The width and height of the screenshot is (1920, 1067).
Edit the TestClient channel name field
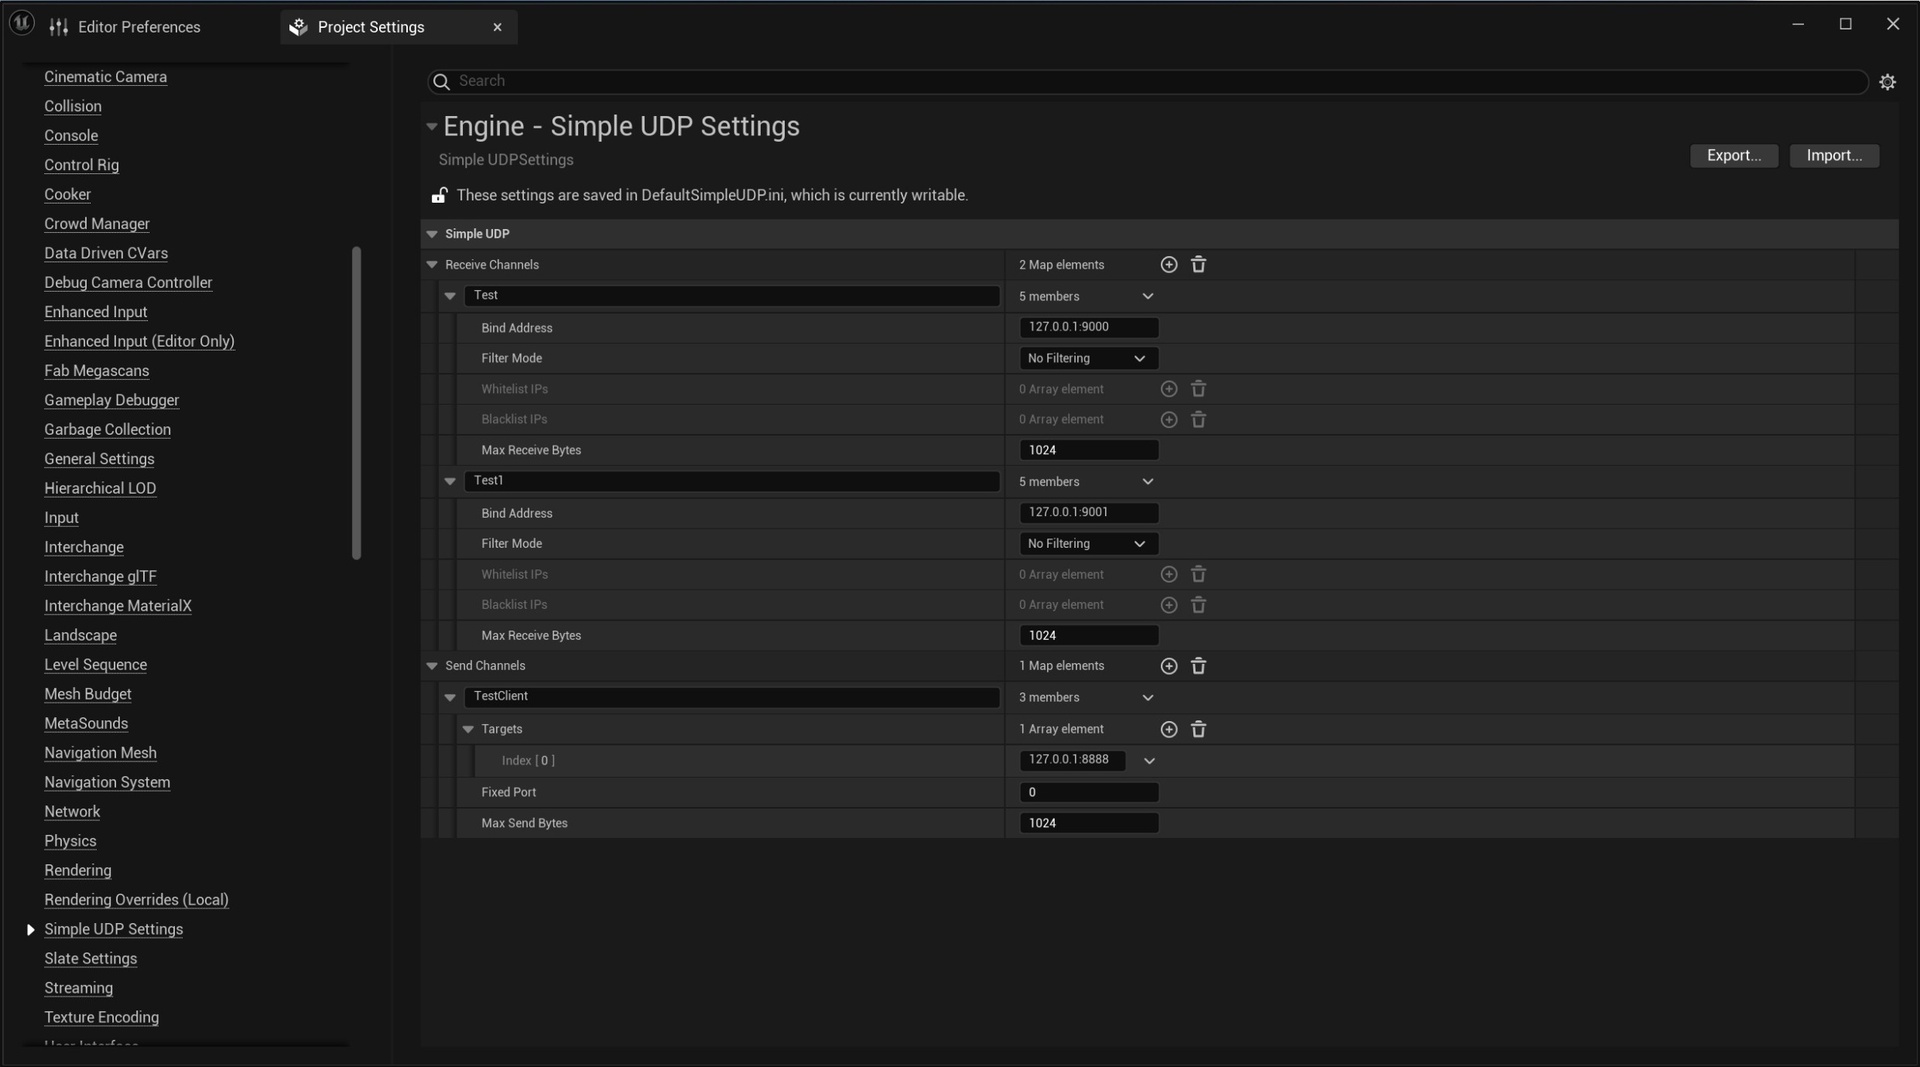pyautogui.click(x=731, y=697)
